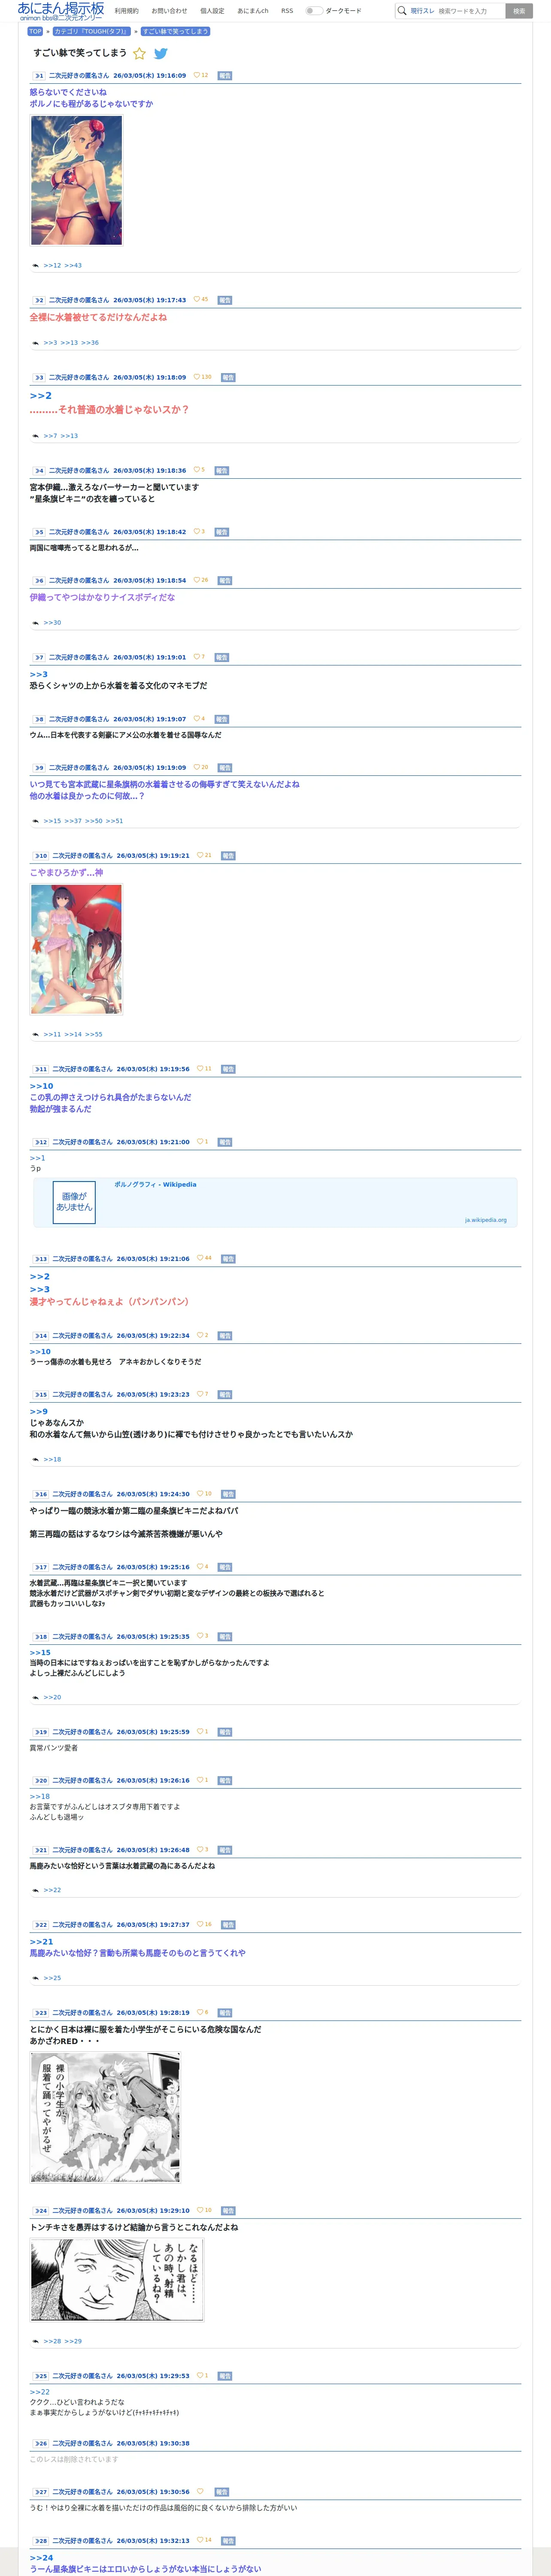Open RSS in header menu

(x=287, y=11)
